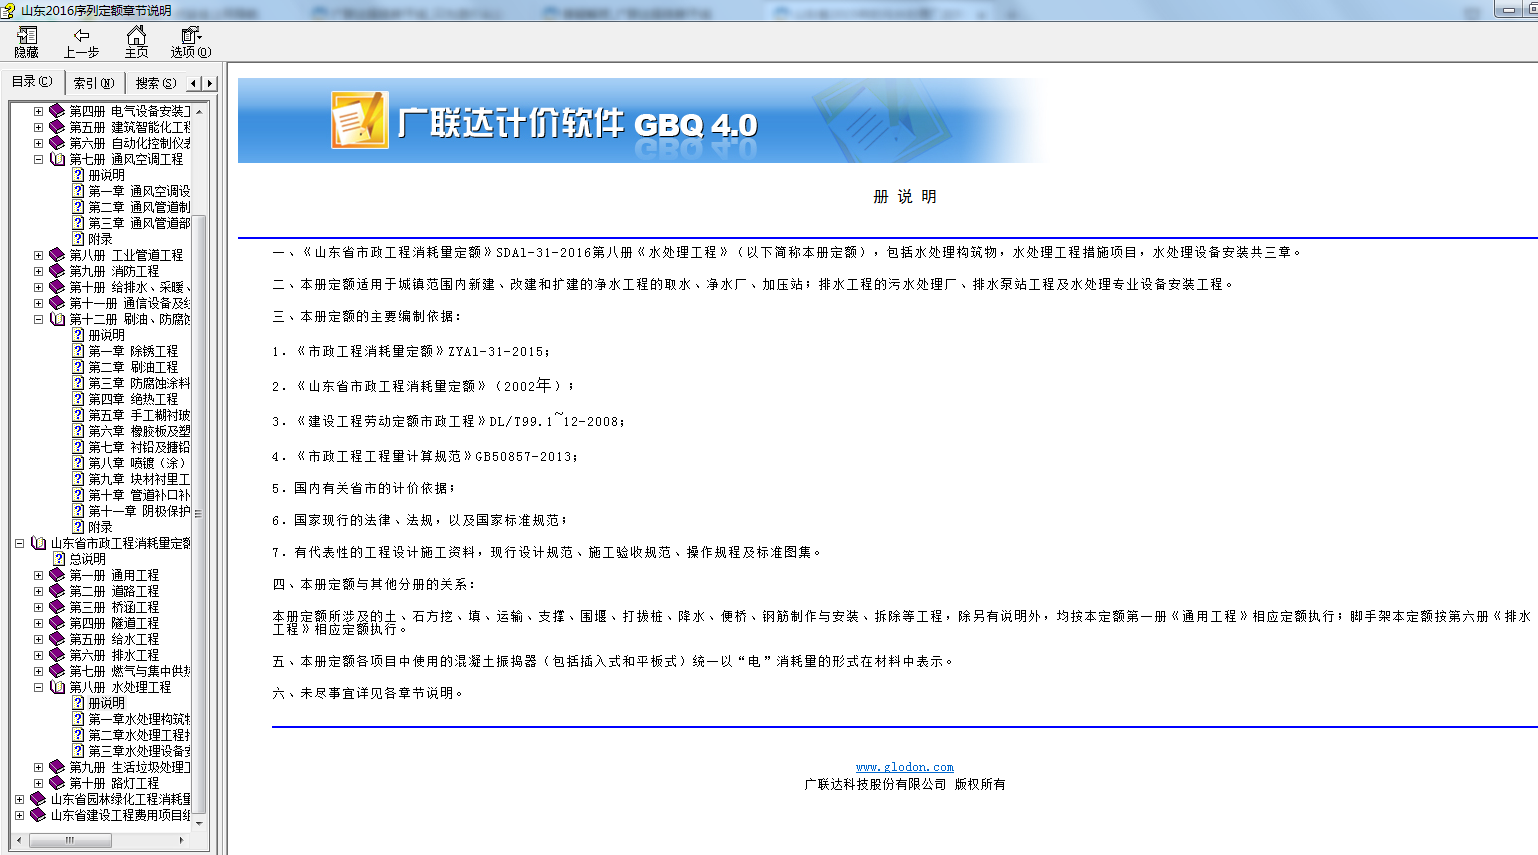This screenshot has height=855, width=1538.
Task: Click tree vertical scrollbar down arrow
Action: (200, 823)
